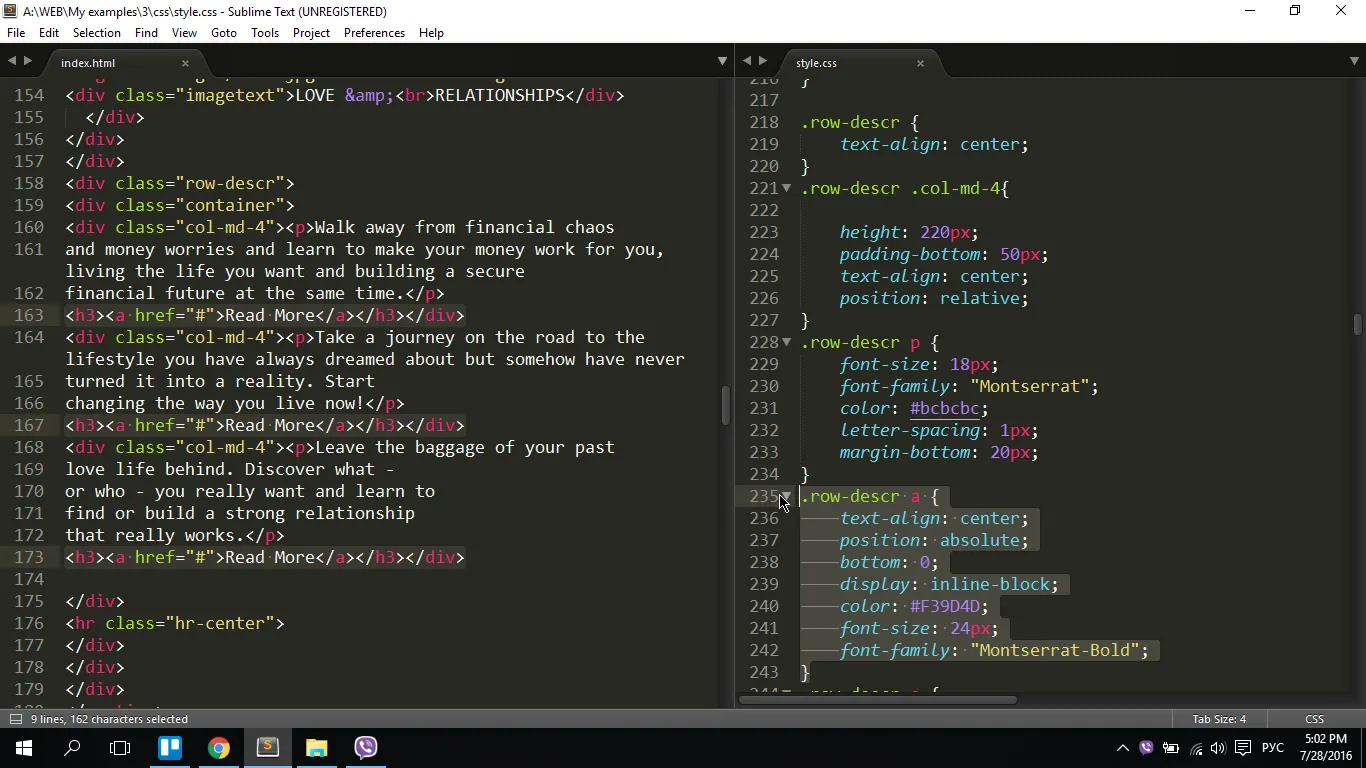This screenshot has width=1366, height=768.
Task: Open the volume control in tray
Action: 1218,748
